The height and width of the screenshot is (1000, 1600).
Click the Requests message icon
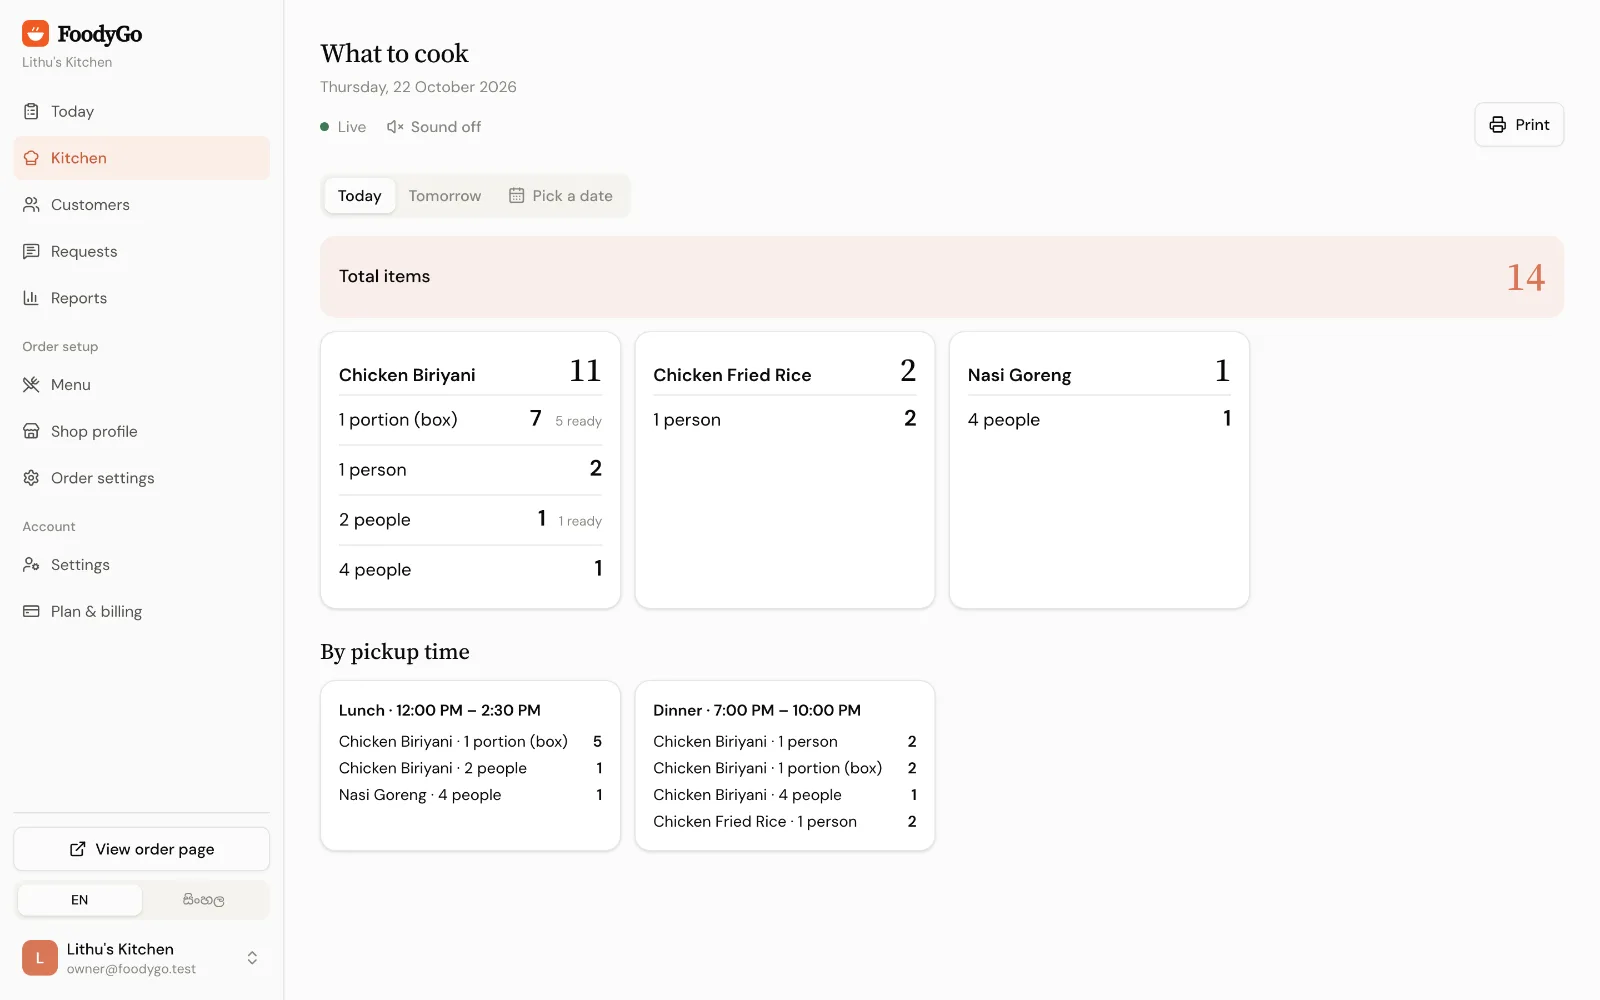[31, 251]
